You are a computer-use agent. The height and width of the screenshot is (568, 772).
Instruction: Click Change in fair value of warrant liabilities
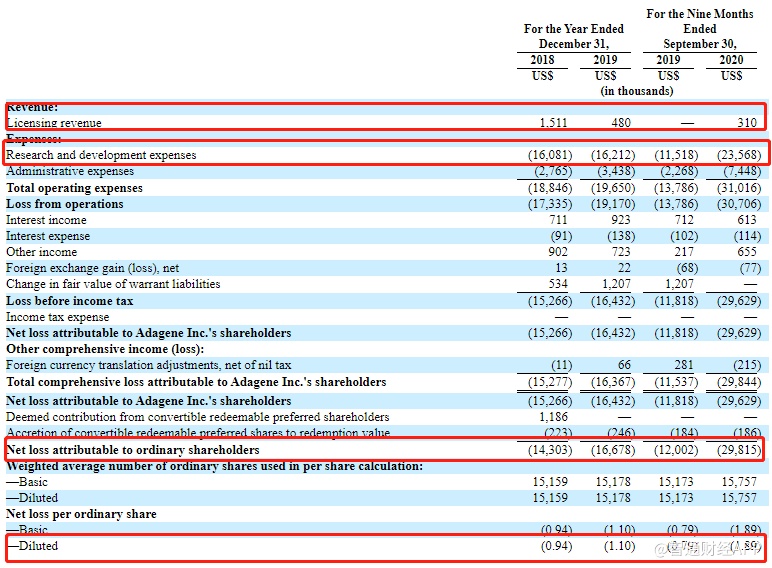[113, 284]
